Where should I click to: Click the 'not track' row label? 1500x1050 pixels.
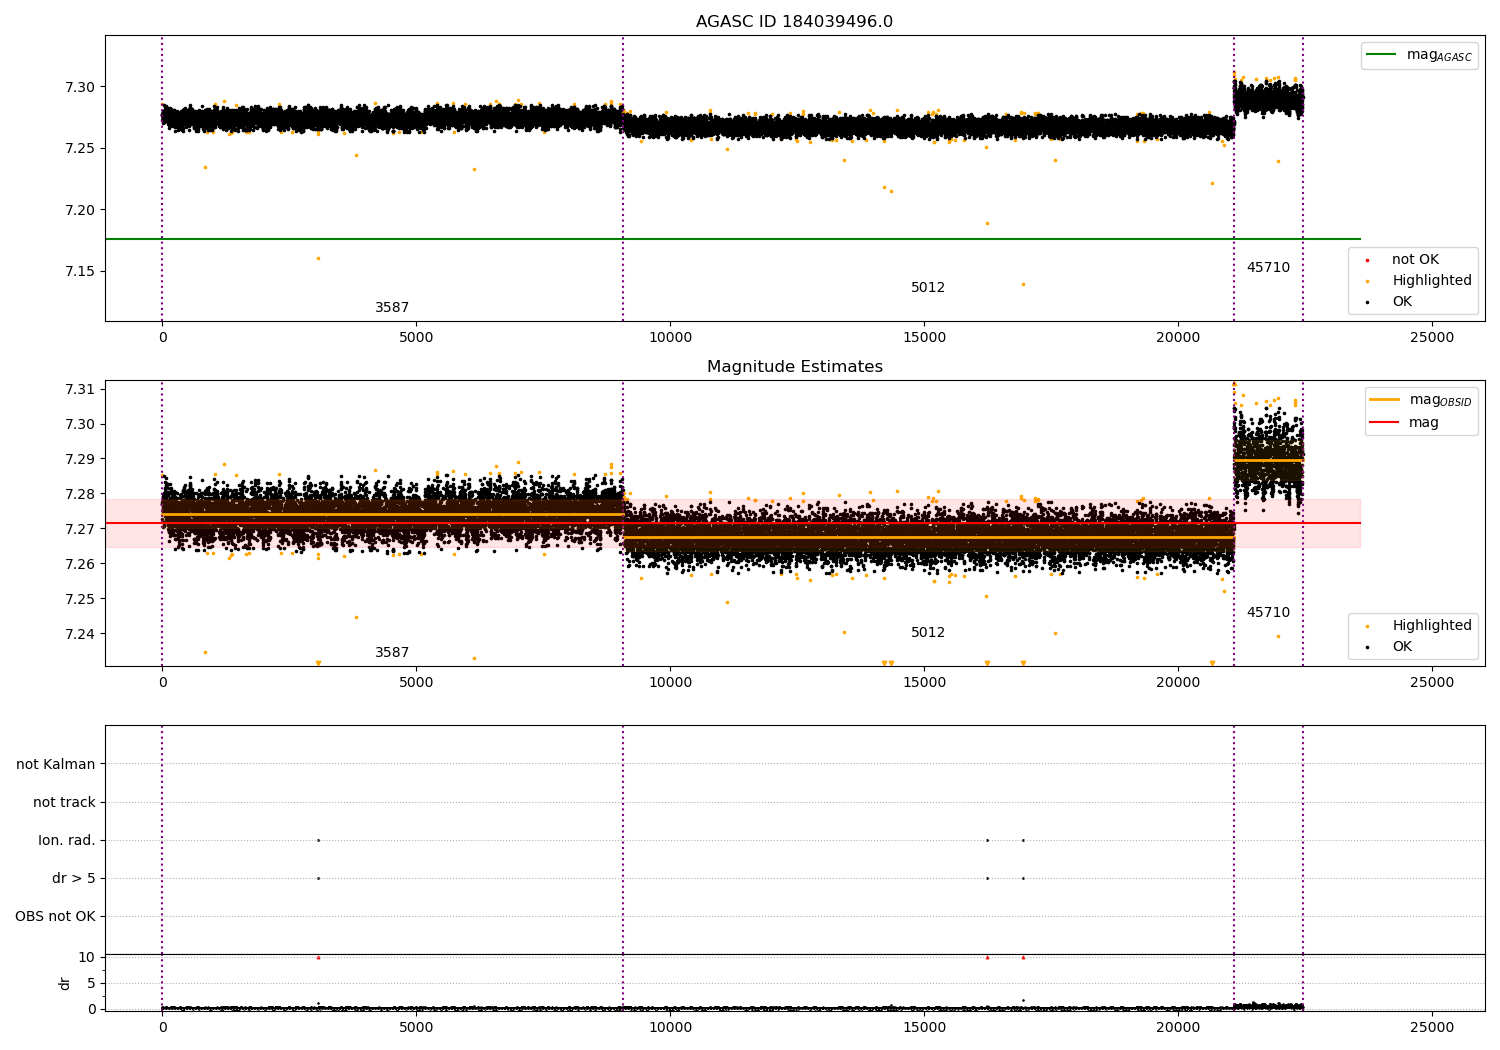click(64, 803)
